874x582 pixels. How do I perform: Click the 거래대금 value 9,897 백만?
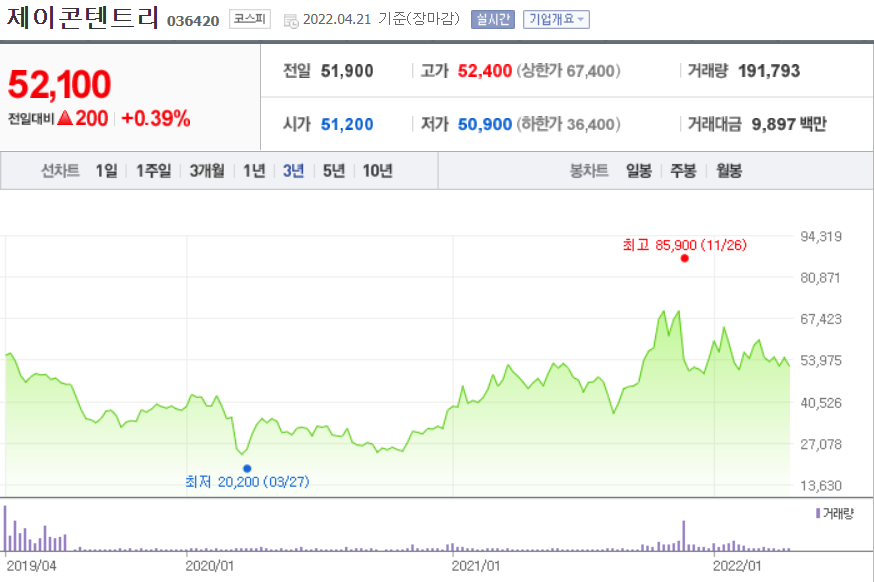(789, 124)
